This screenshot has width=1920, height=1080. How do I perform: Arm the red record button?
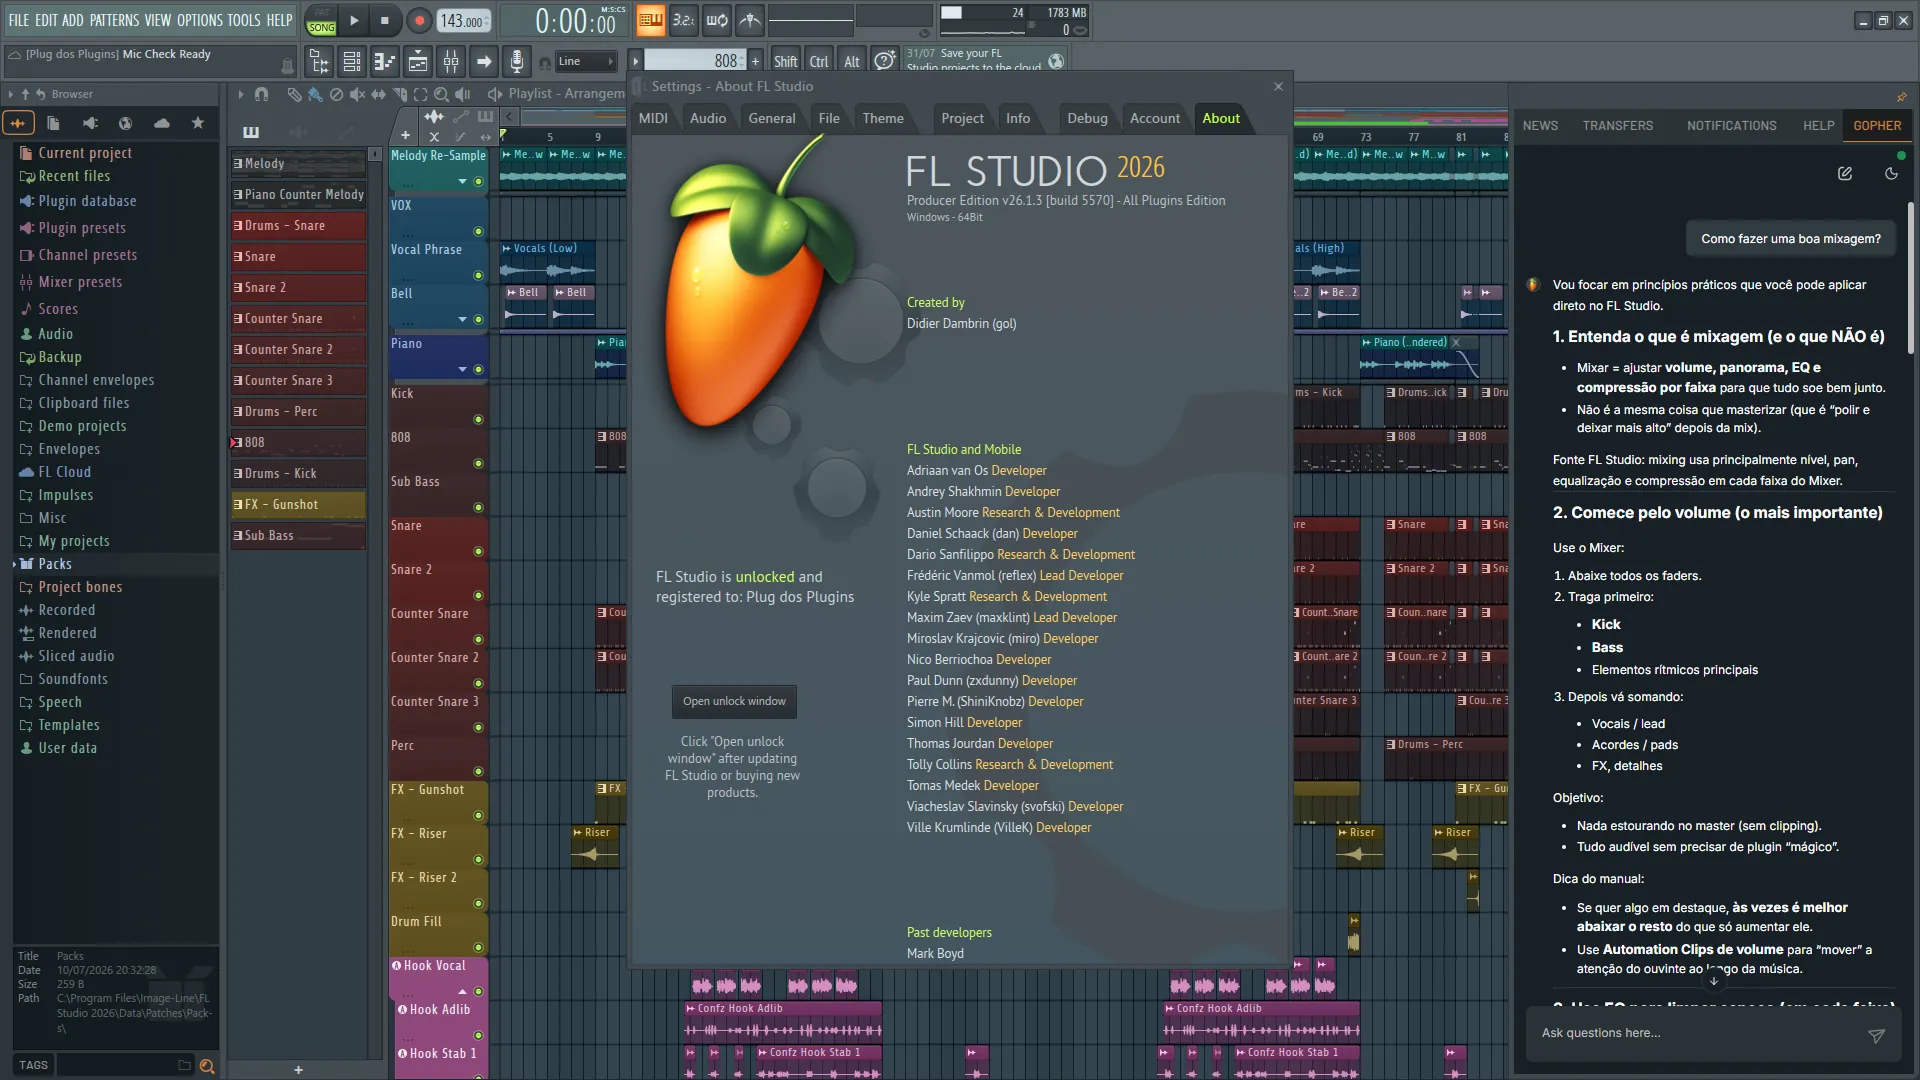click(419, 20)
